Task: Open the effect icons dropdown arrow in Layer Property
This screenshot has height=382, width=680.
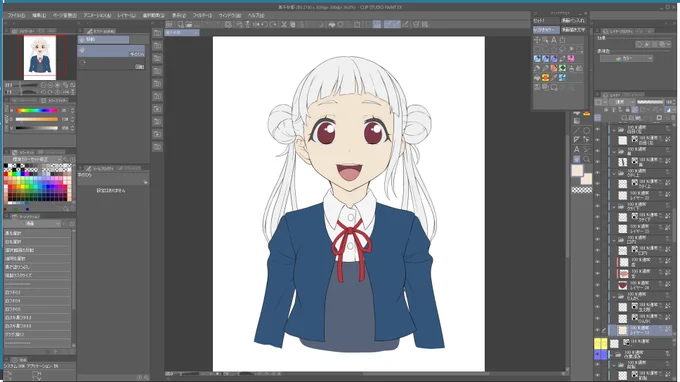Action: click(669, 44)
